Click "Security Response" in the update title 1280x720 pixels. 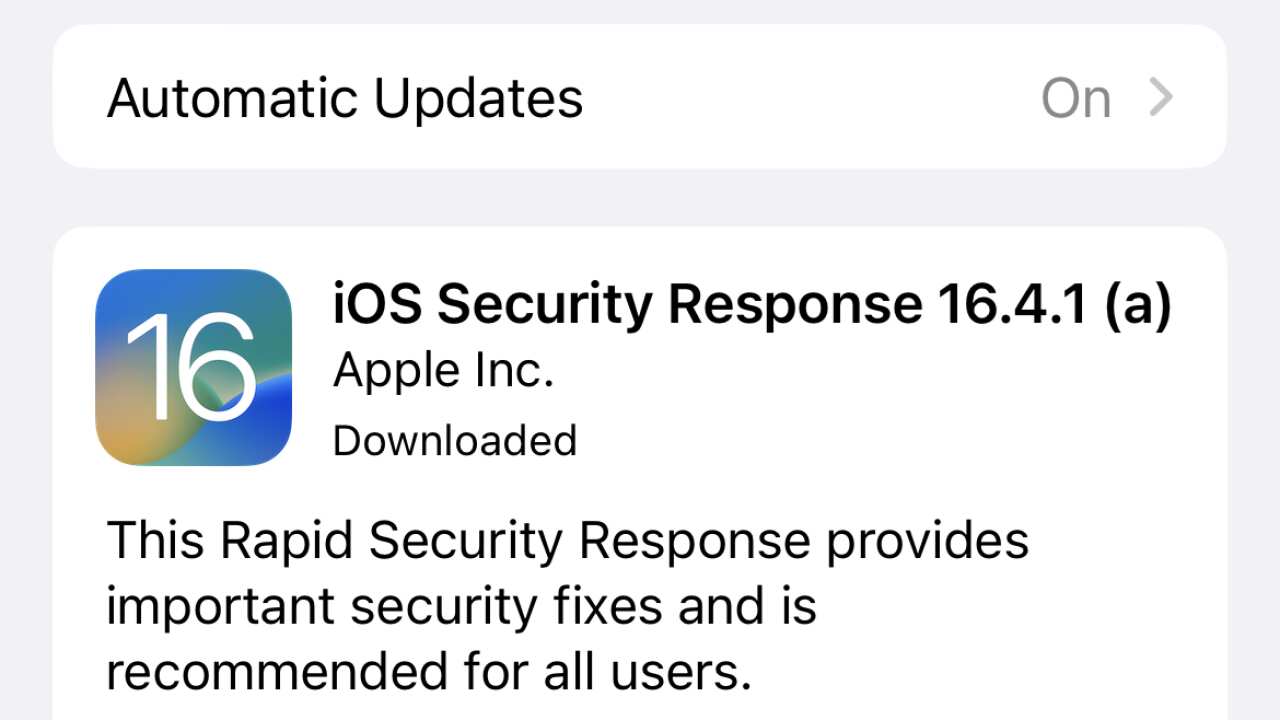click(x=680, y=303)
